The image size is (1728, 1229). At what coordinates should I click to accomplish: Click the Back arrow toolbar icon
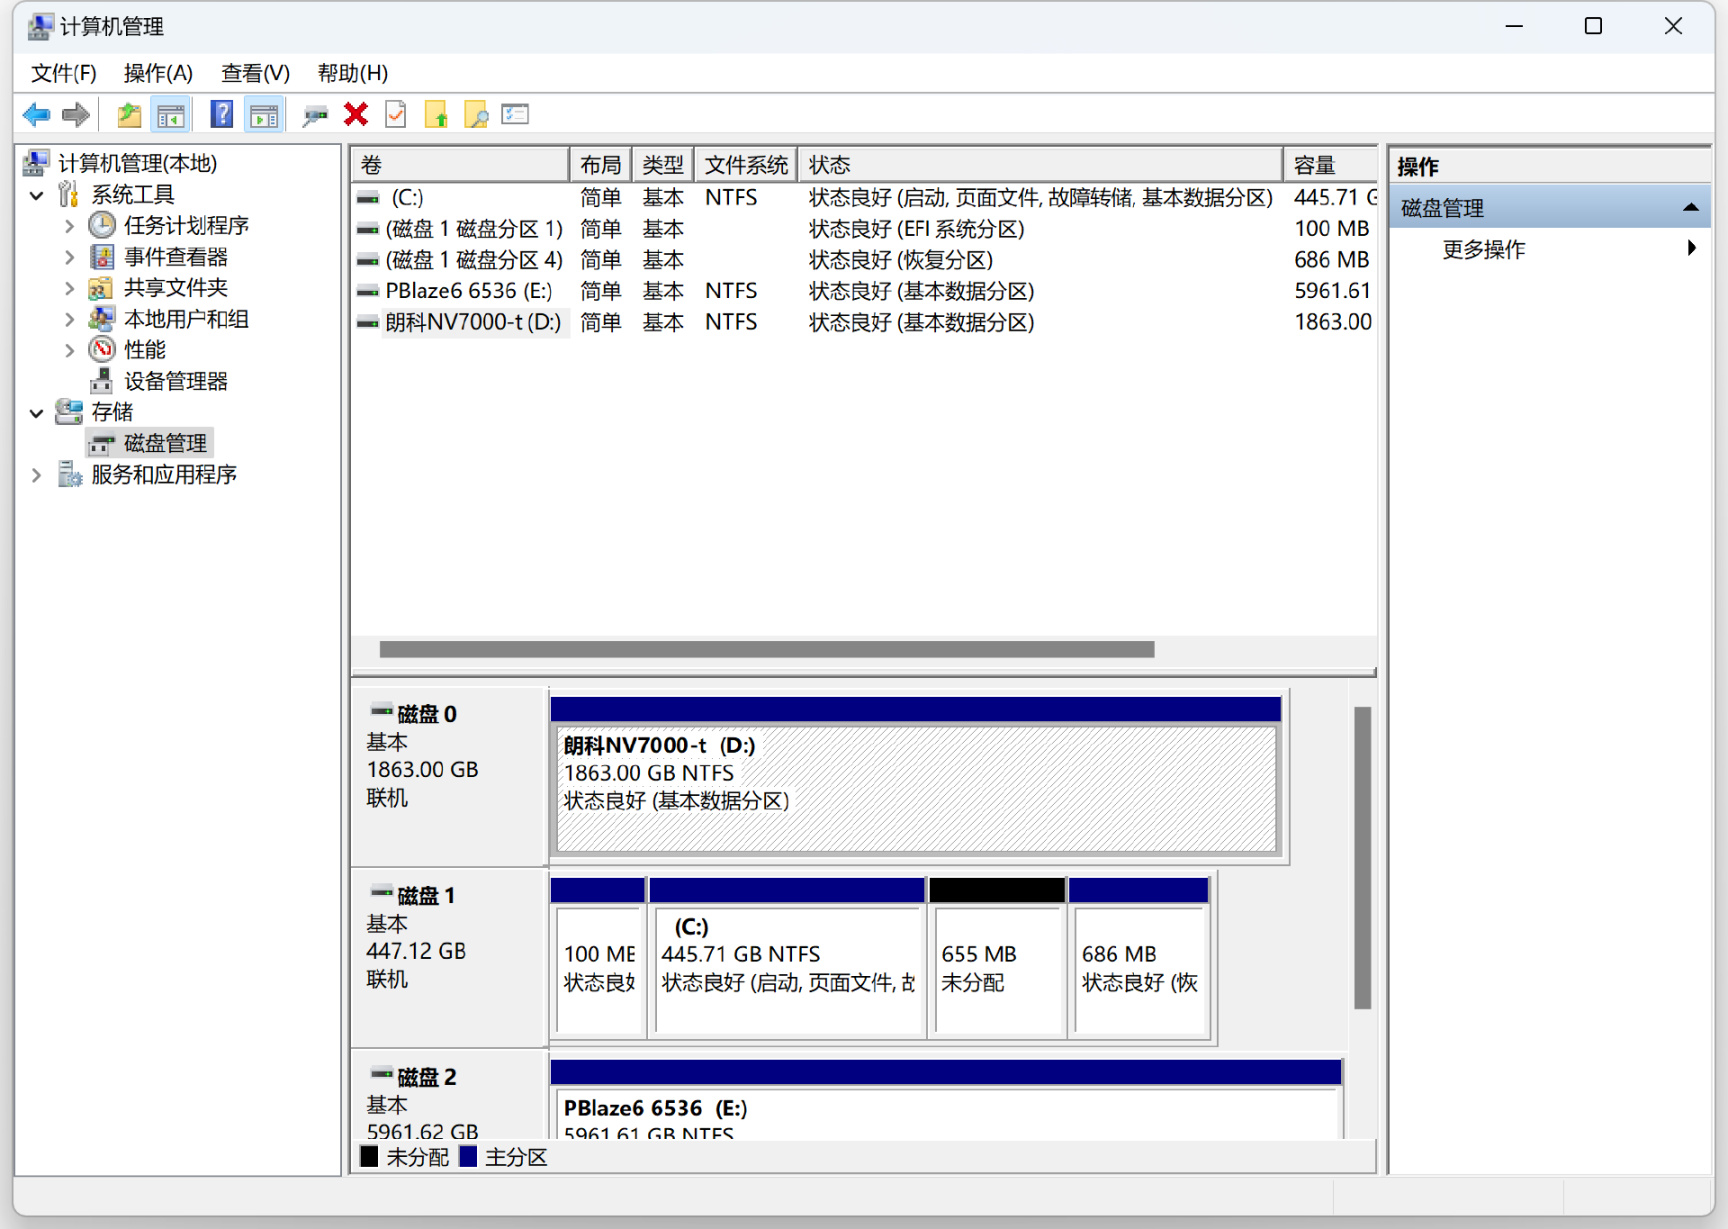click(x=36, y=115)
